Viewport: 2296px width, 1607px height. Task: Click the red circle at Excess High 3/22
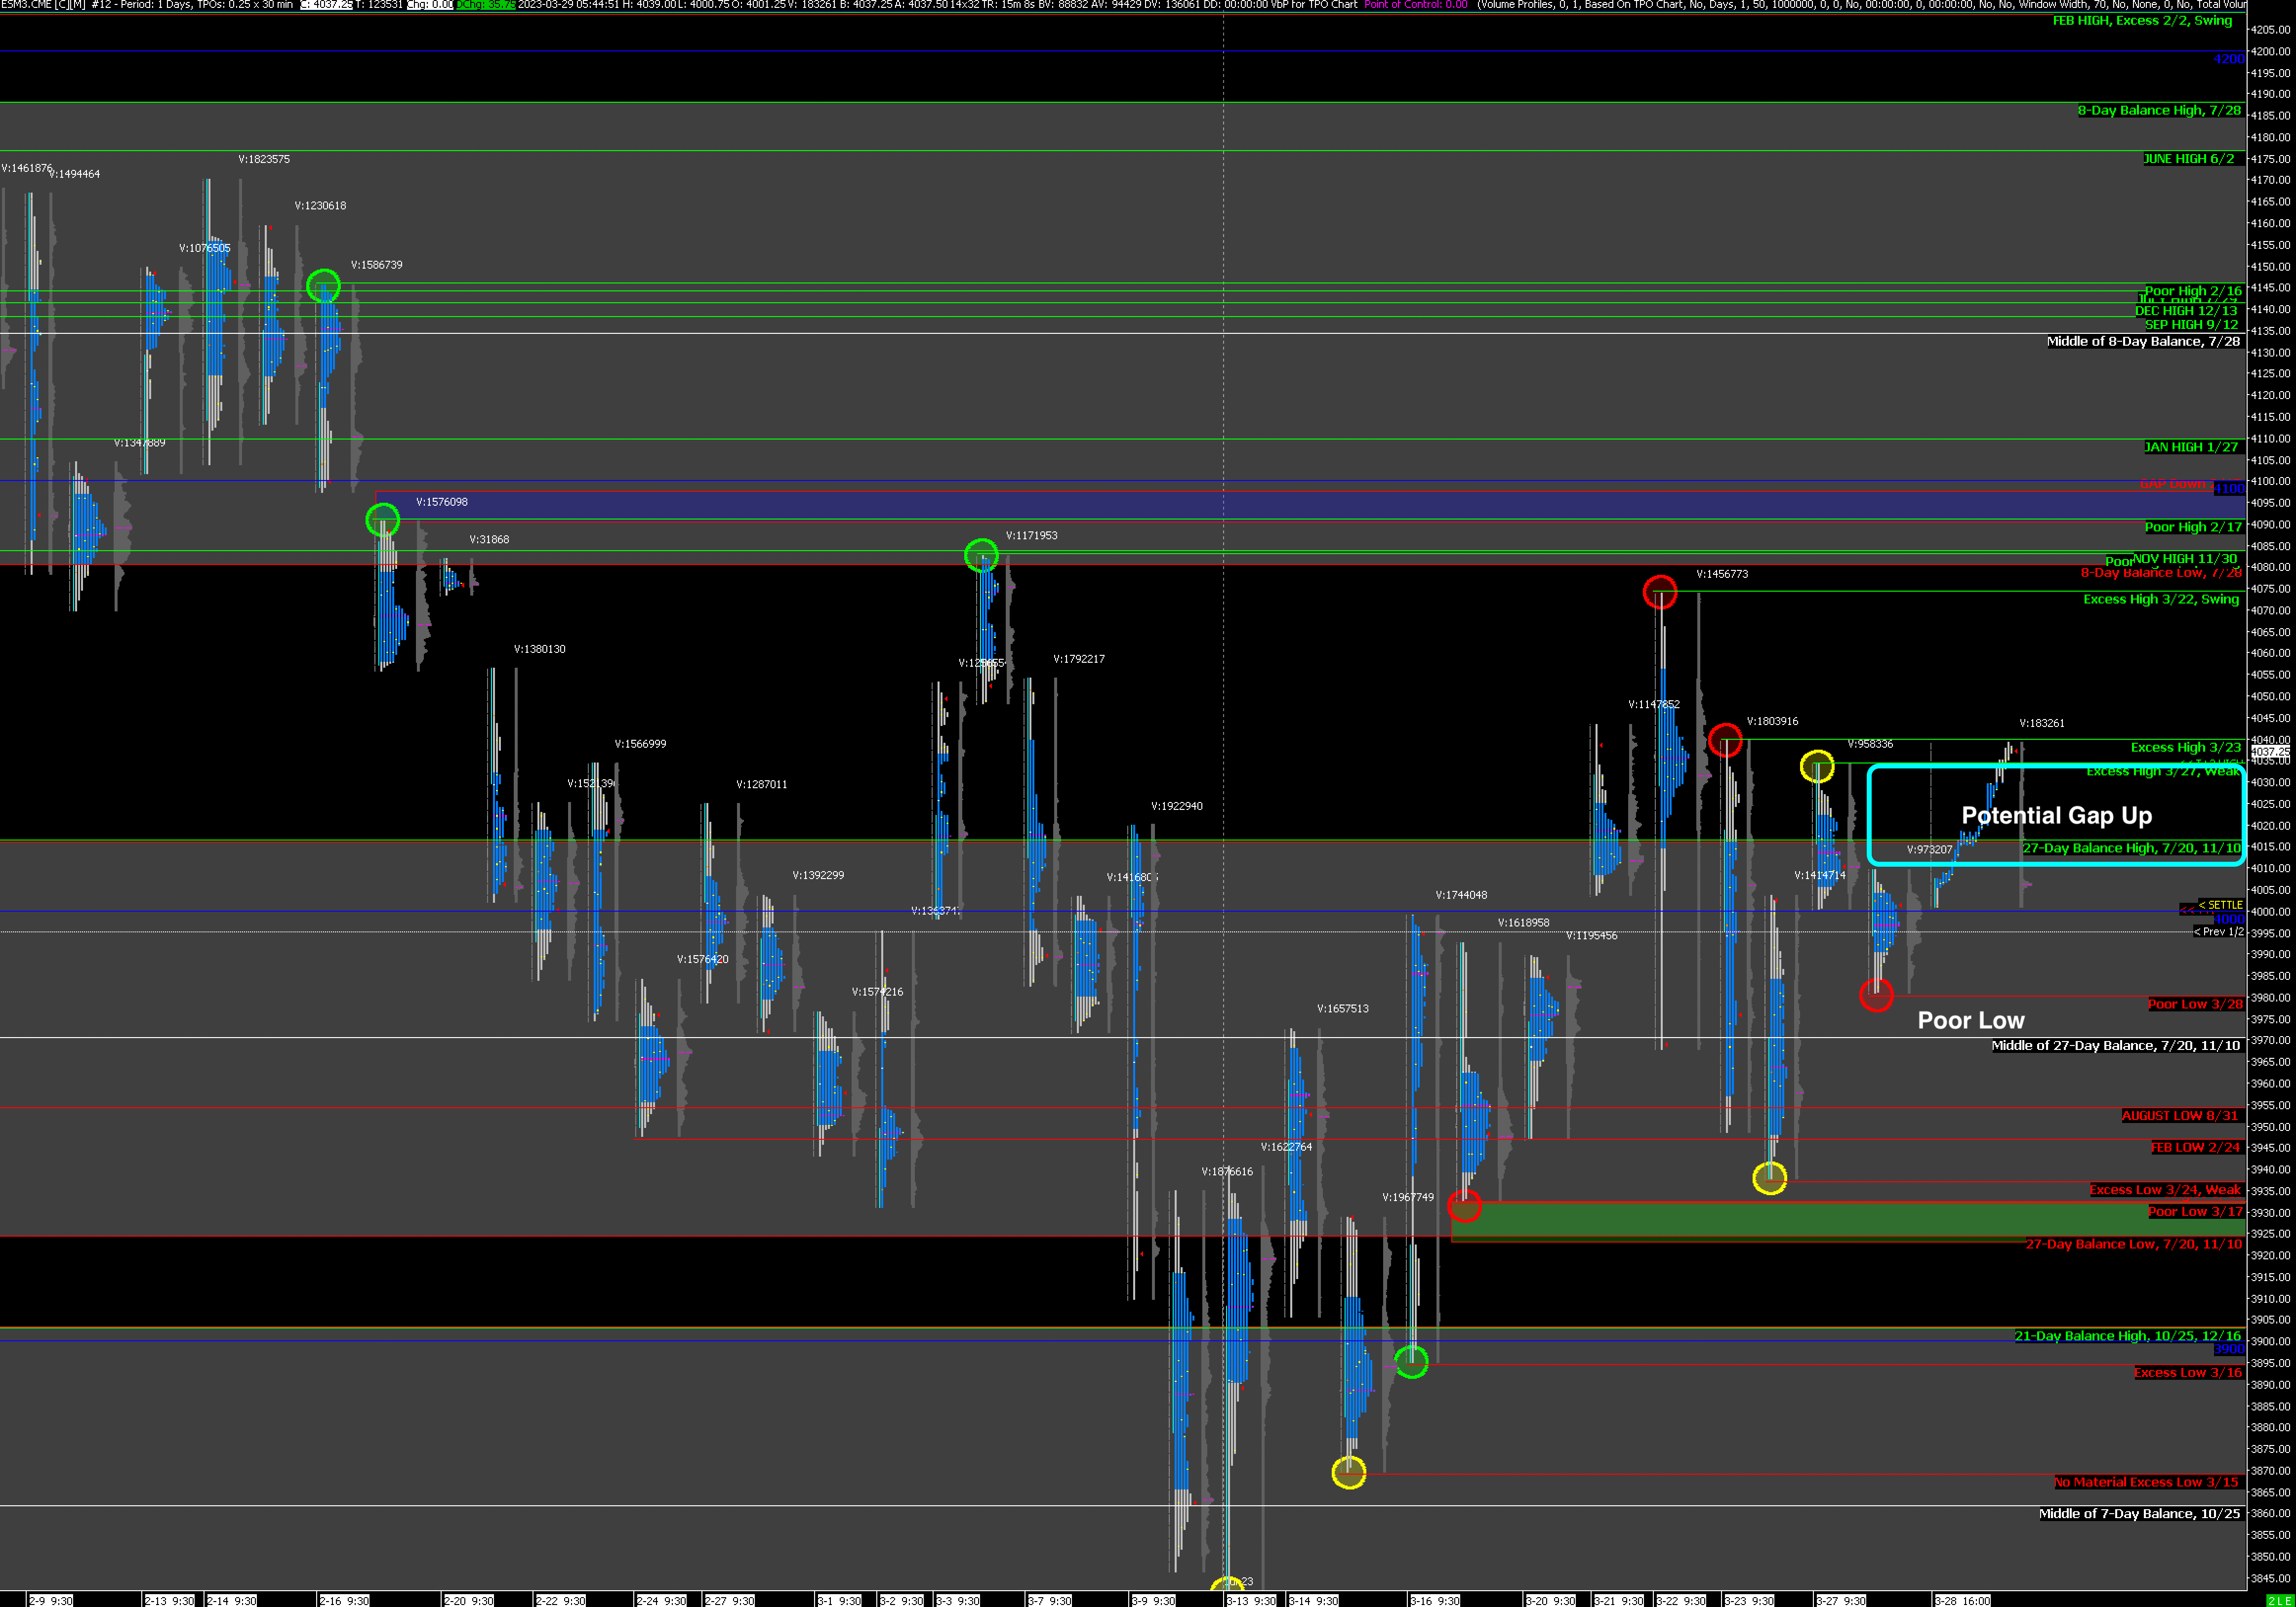(x=1660, y=592)
